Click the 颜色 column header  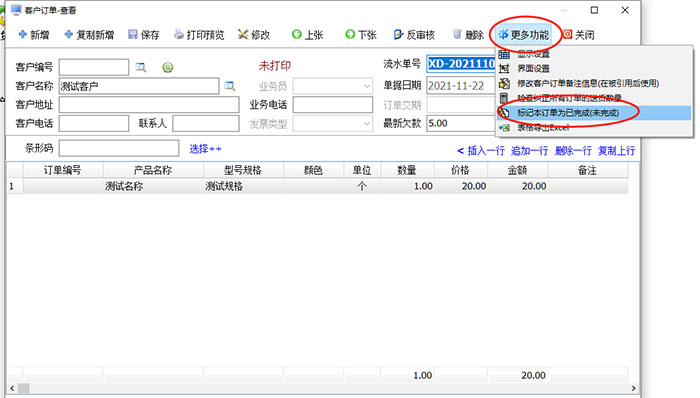pos(313,170)
